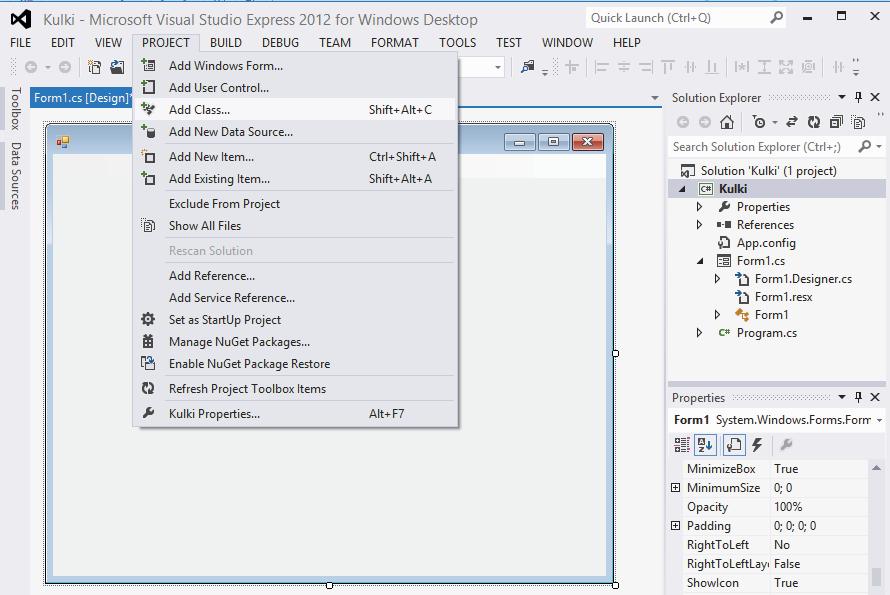
Task: Click the Align Tops layout icon
Action: click(668, 67)
